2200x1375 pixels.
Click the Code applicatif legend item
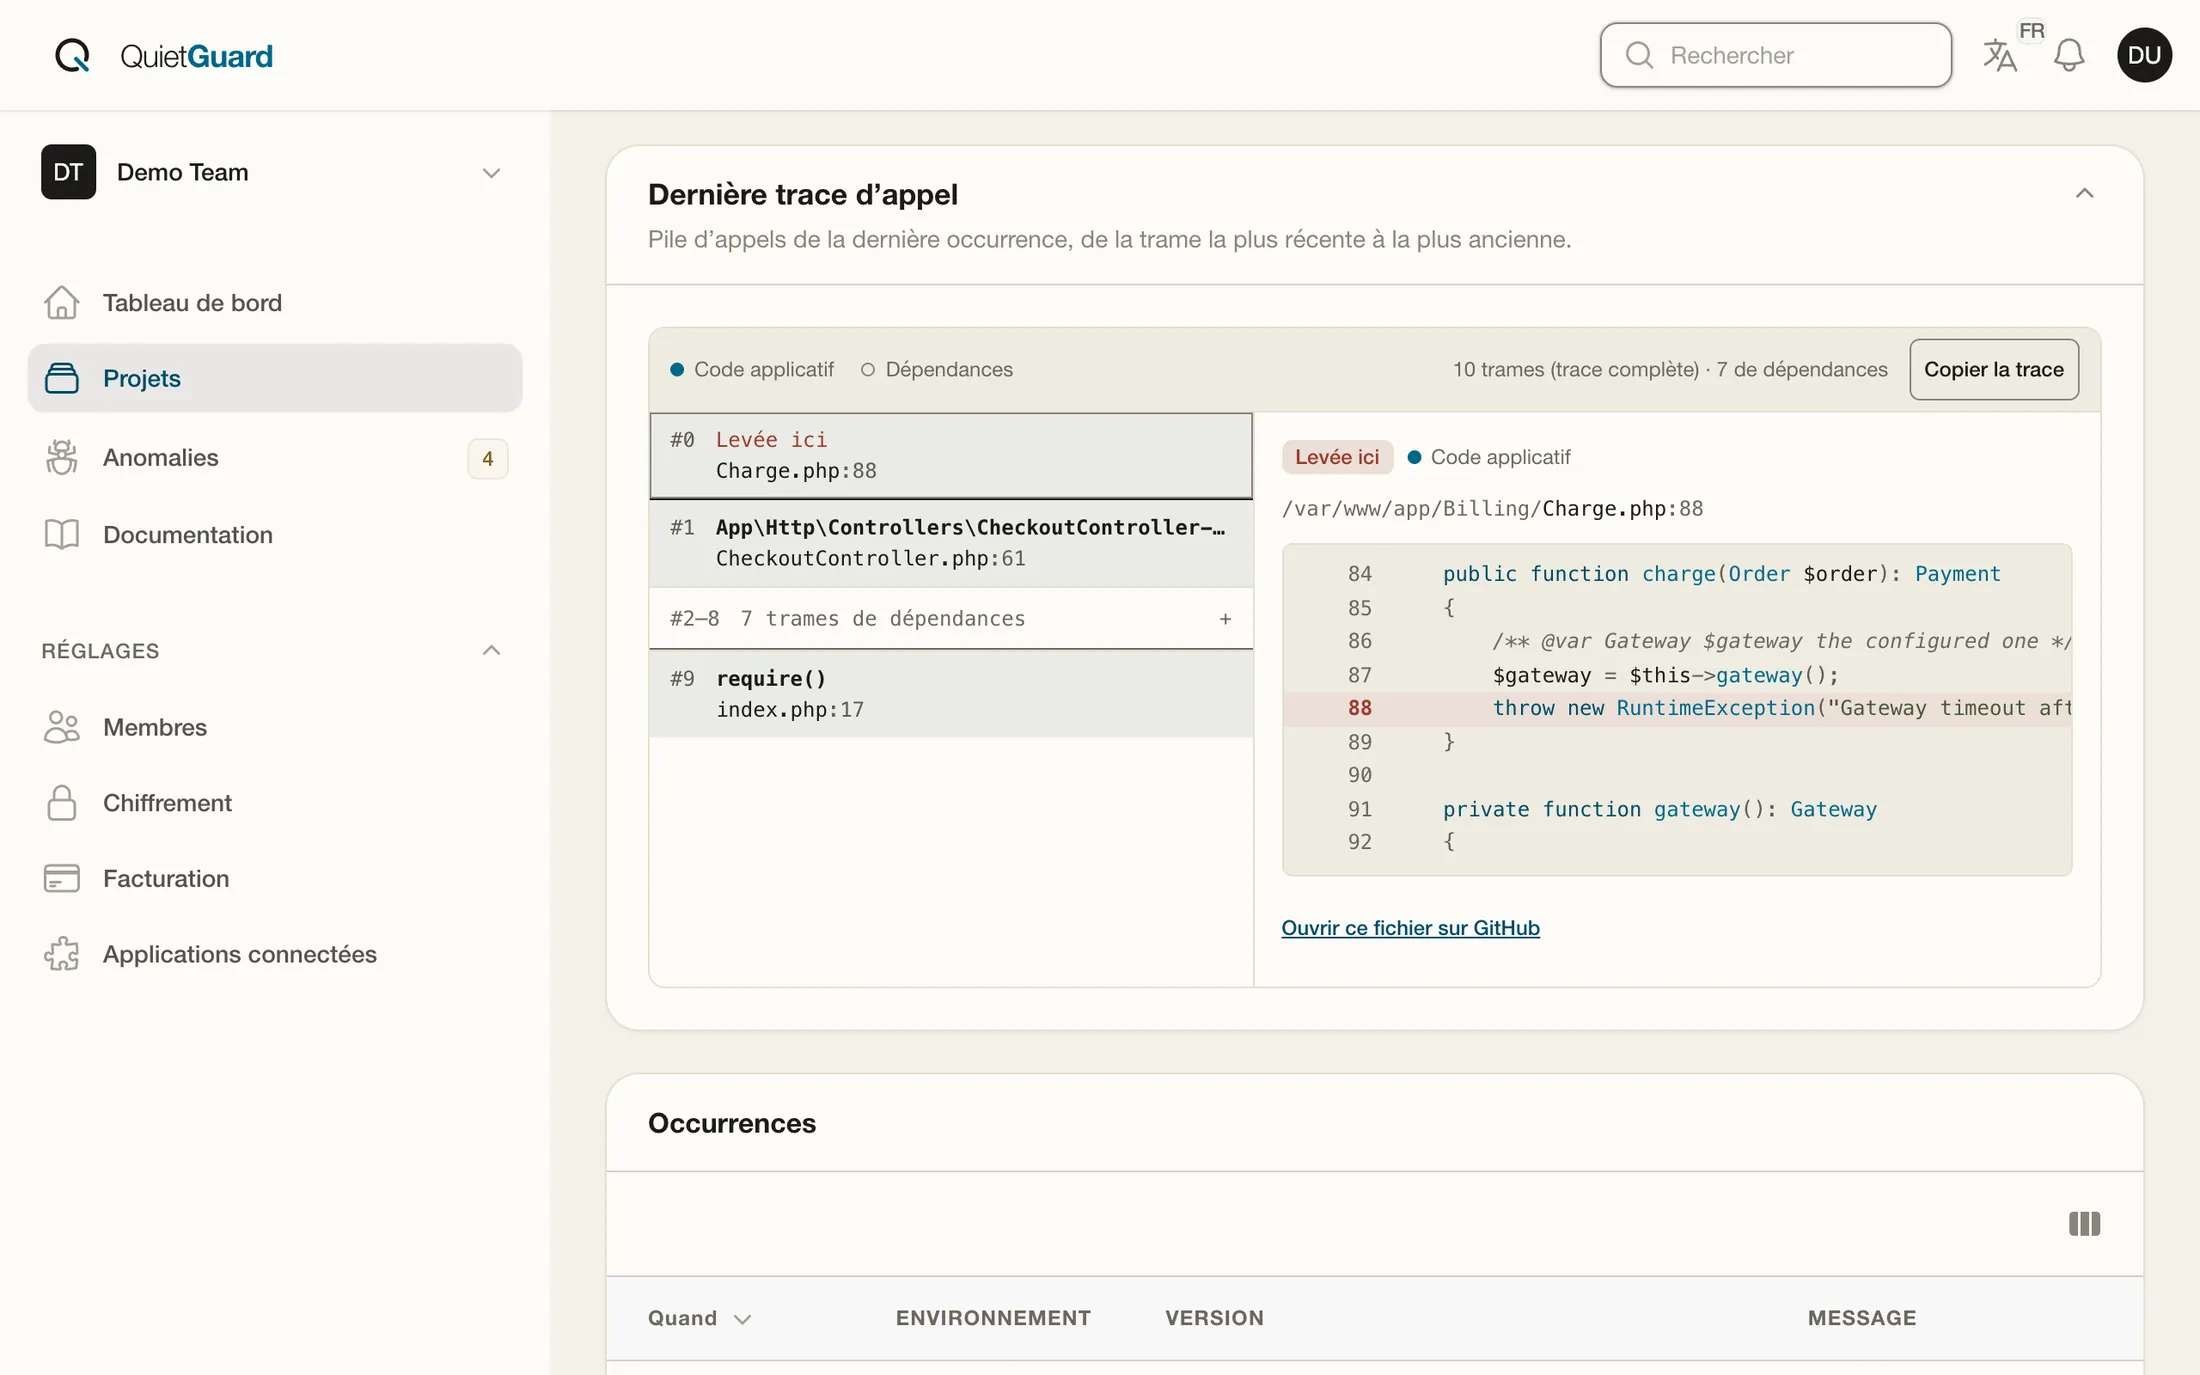click(752, 369)
